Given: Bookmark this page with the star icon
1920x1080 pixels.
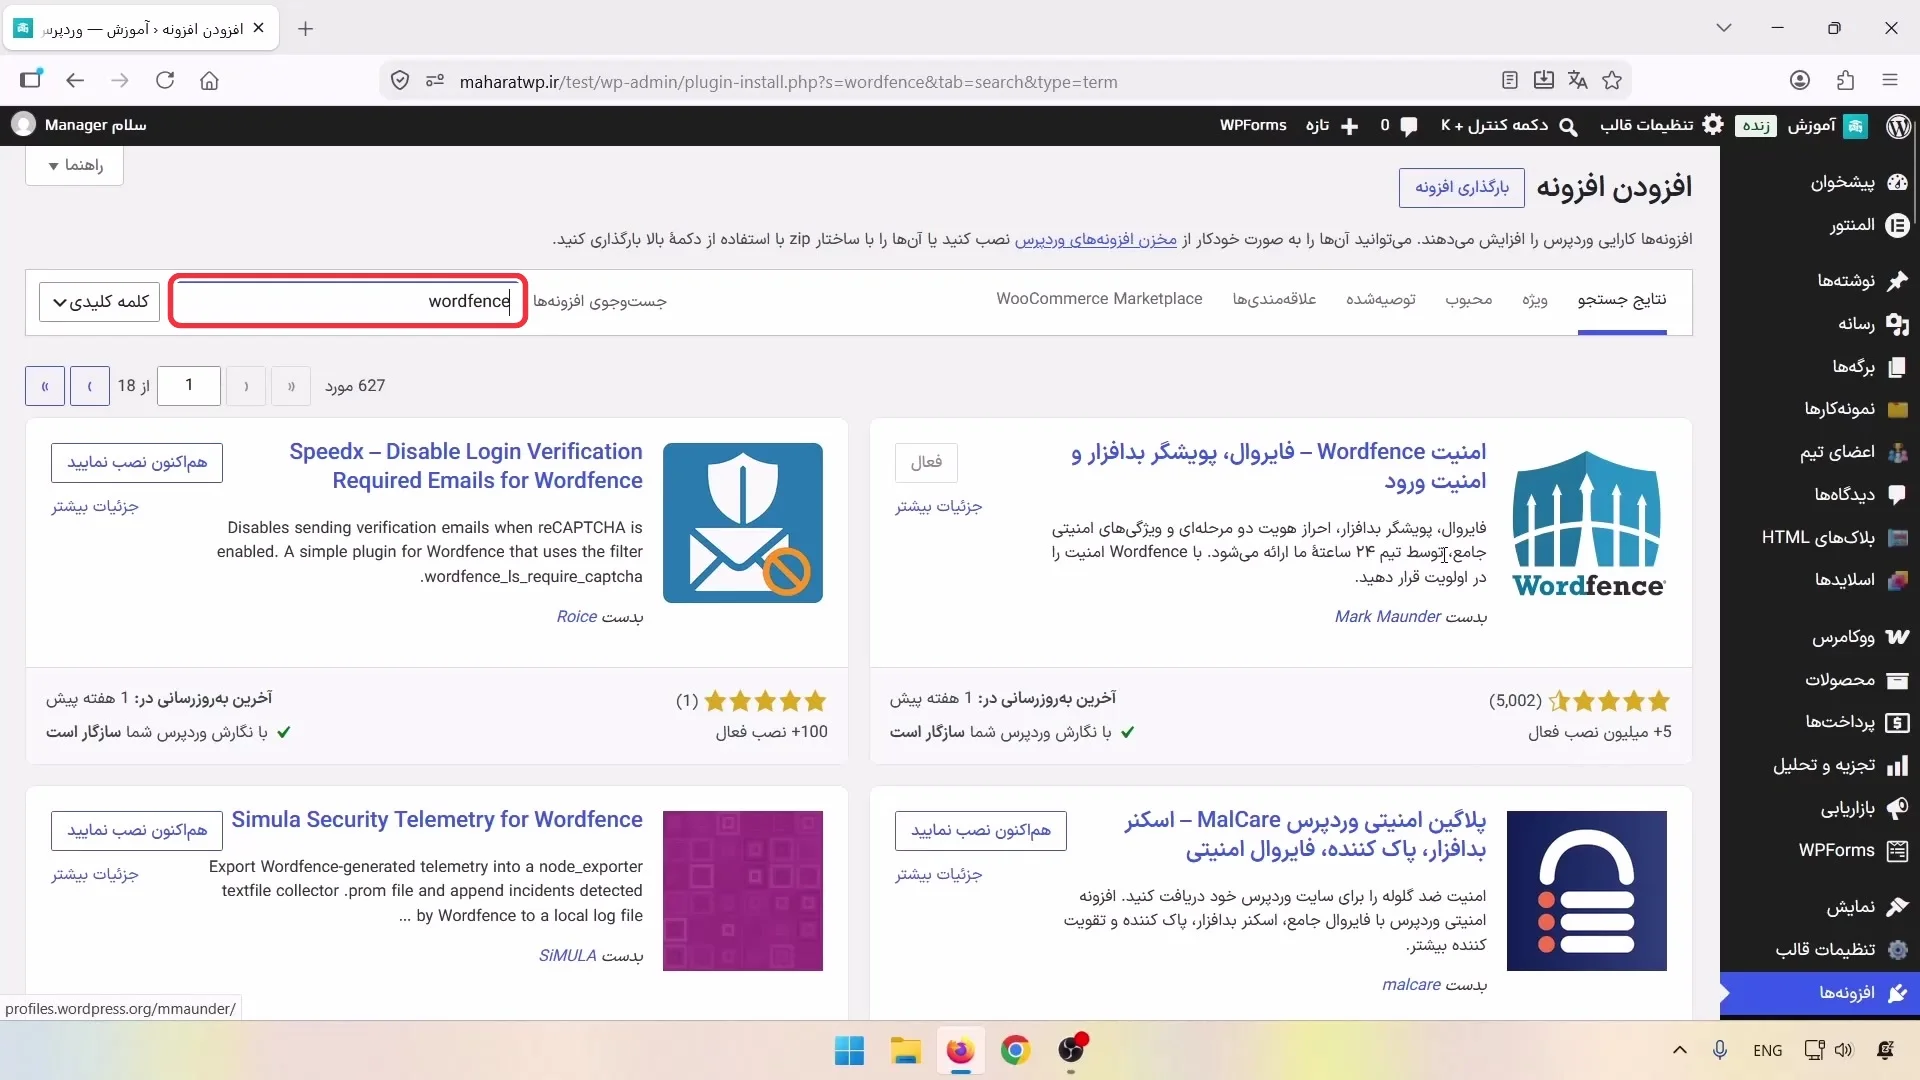Looking at the screenshot, I should click(x=1612, y=81).
